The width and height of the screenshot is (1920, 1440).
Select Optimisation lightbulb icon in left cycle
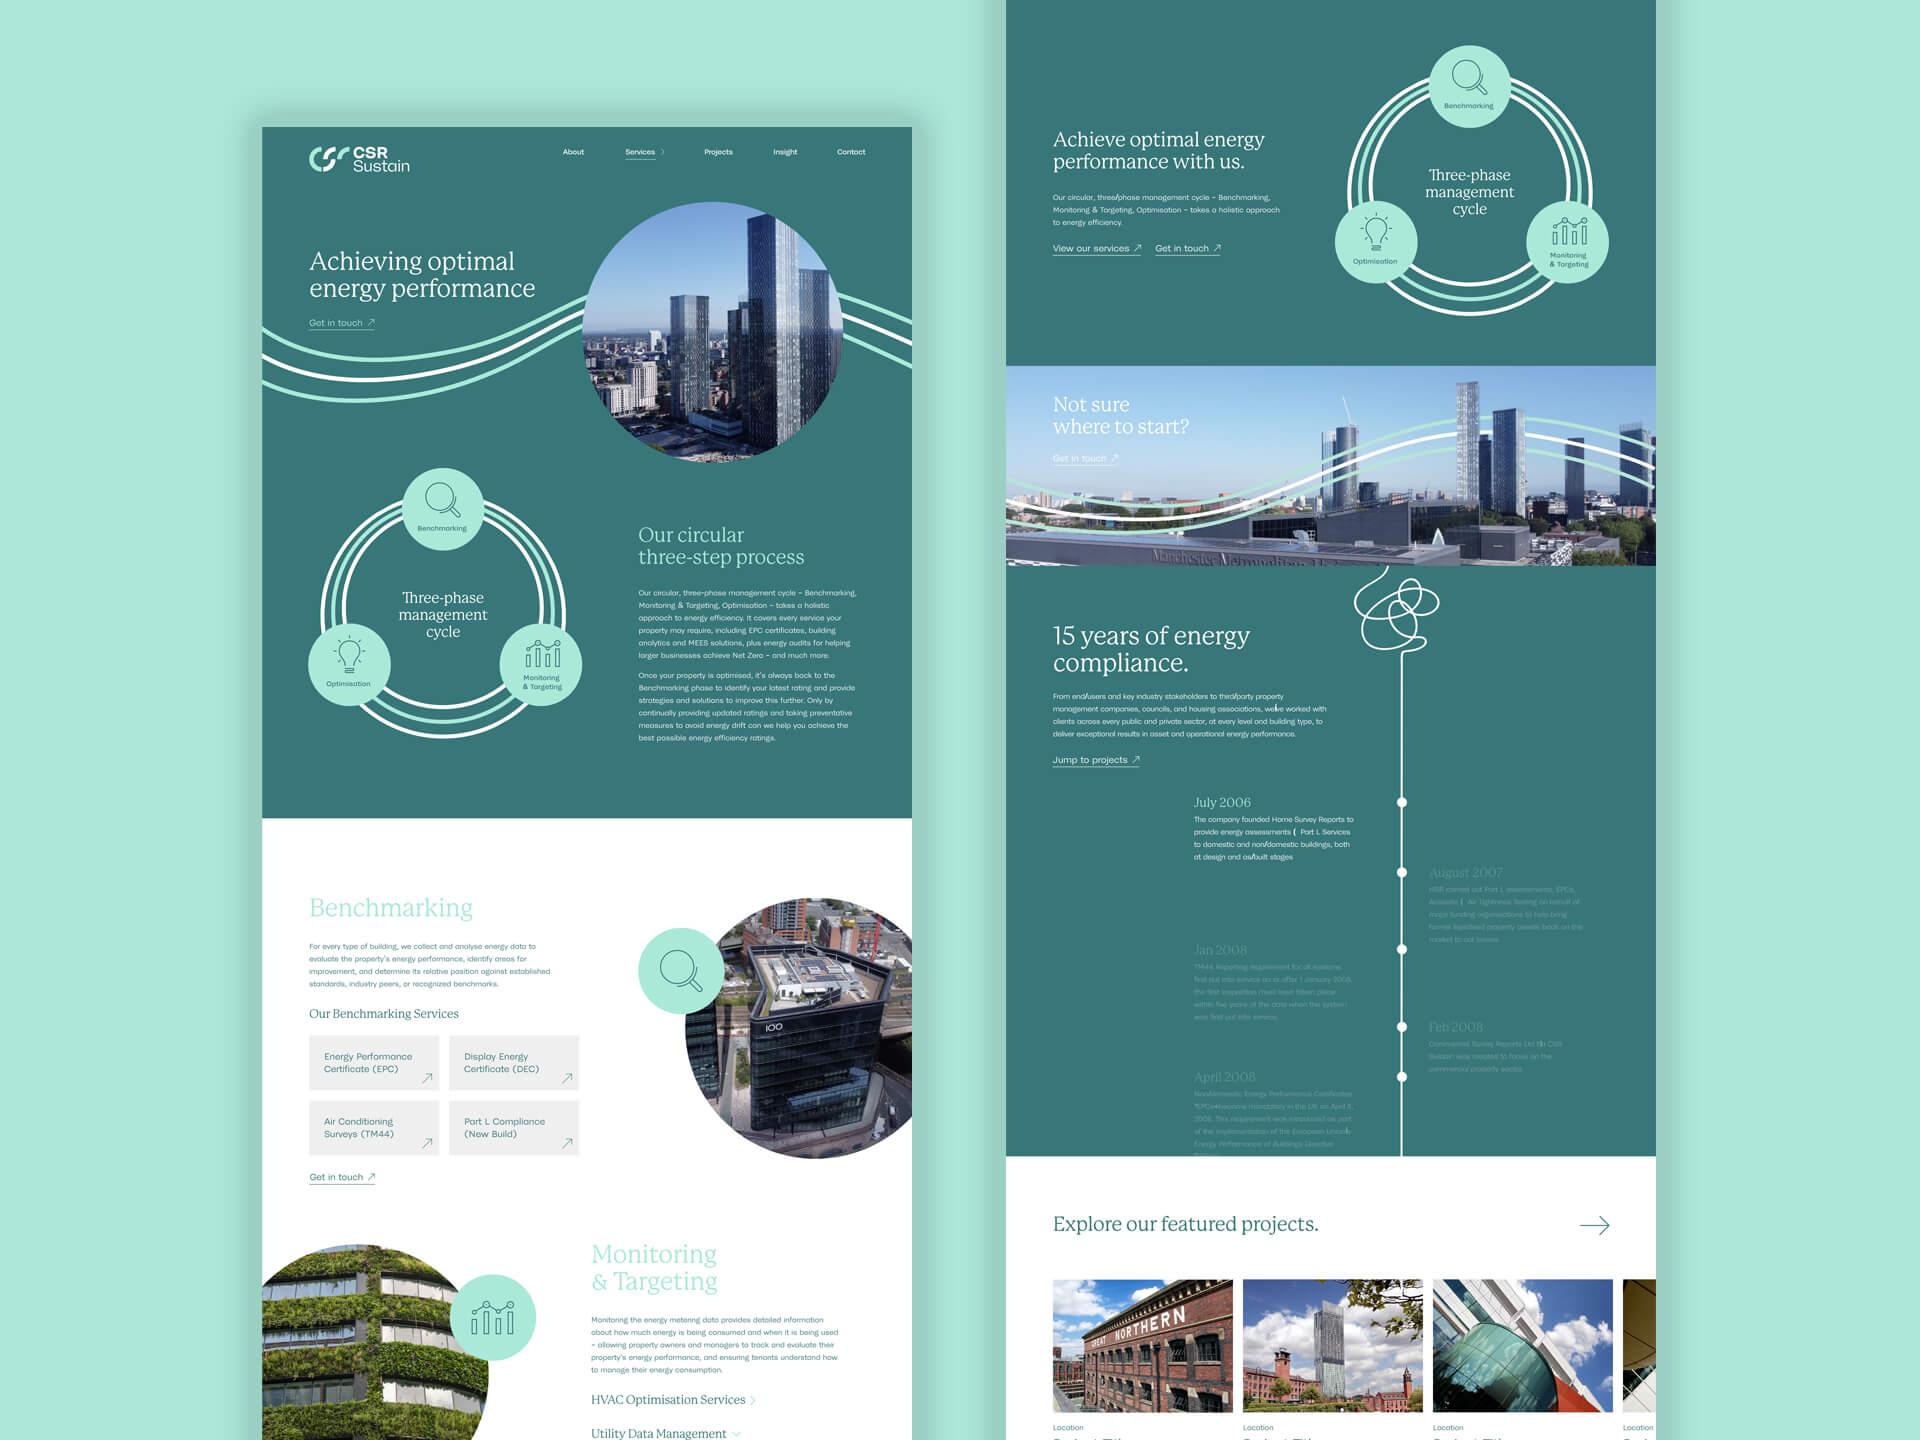(349, 664)
